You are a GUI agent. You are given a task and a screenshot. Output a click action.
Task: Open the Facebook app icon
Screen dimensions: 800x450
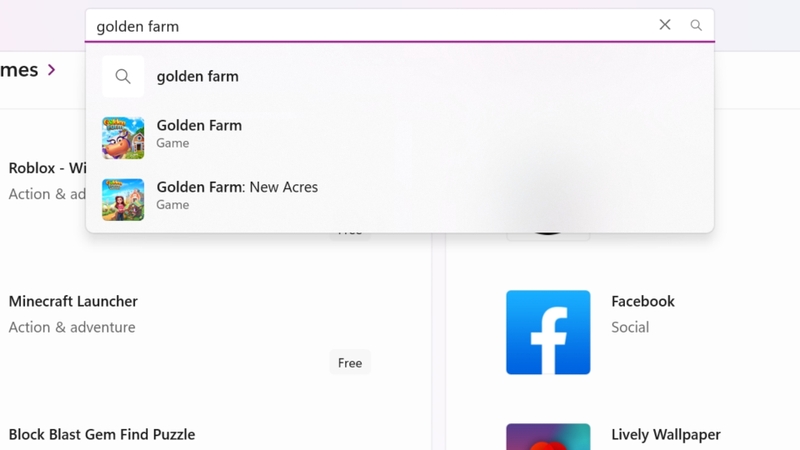[548, 332]
